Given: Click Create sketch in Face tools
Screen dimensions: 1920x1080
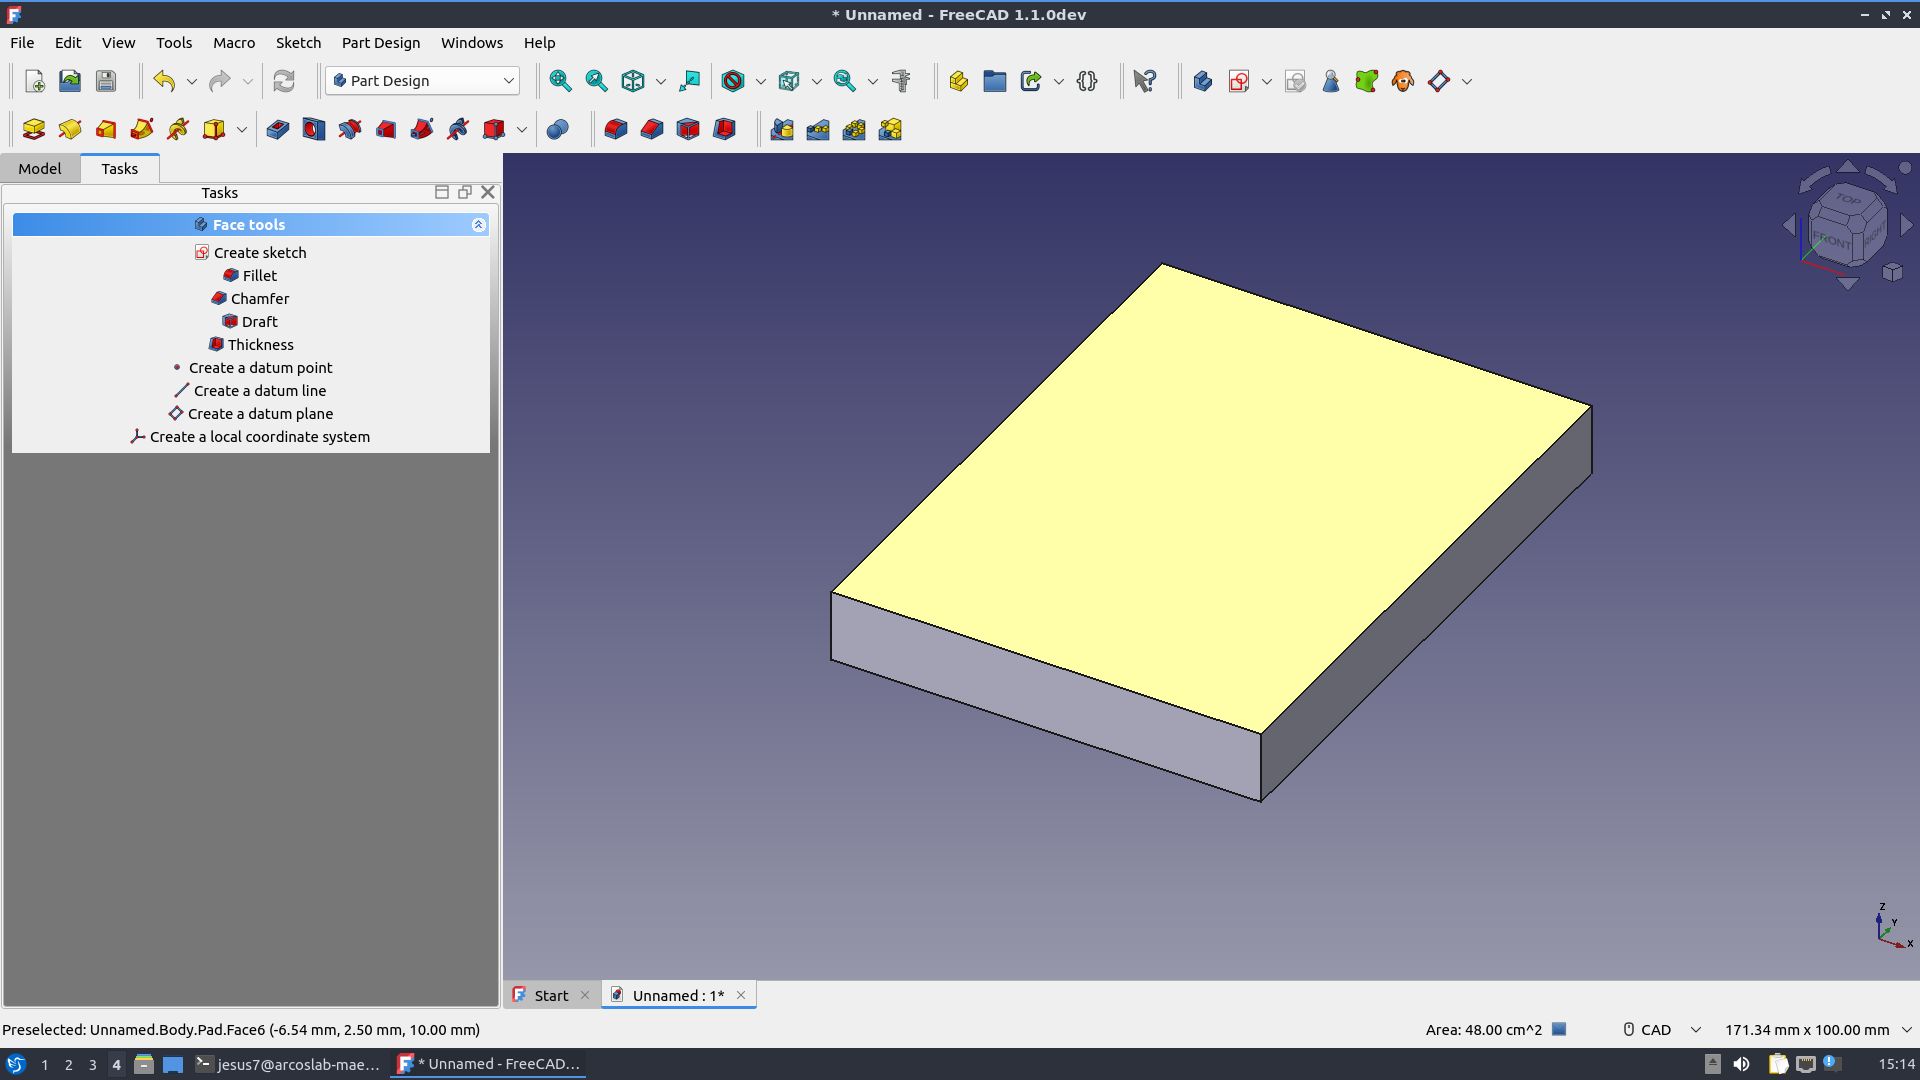Looking at the screenshot, I should [251, 253].
